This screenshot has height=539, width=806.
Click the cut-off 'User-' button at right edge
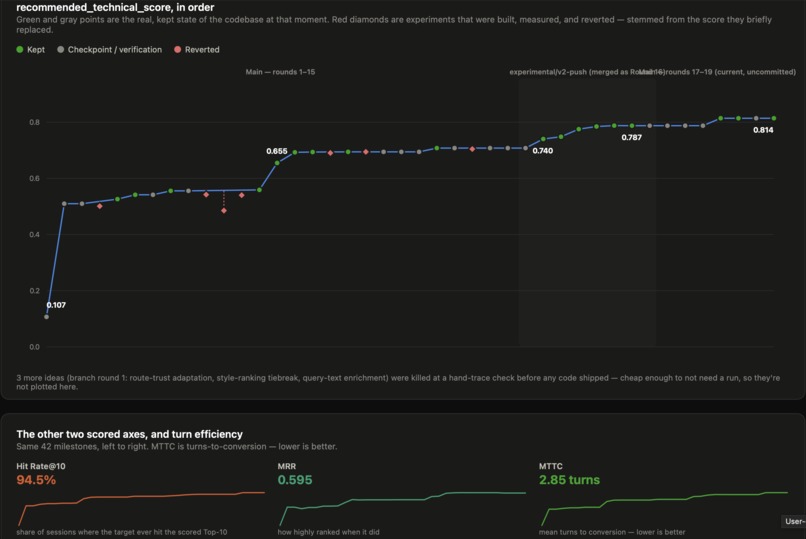794,521
